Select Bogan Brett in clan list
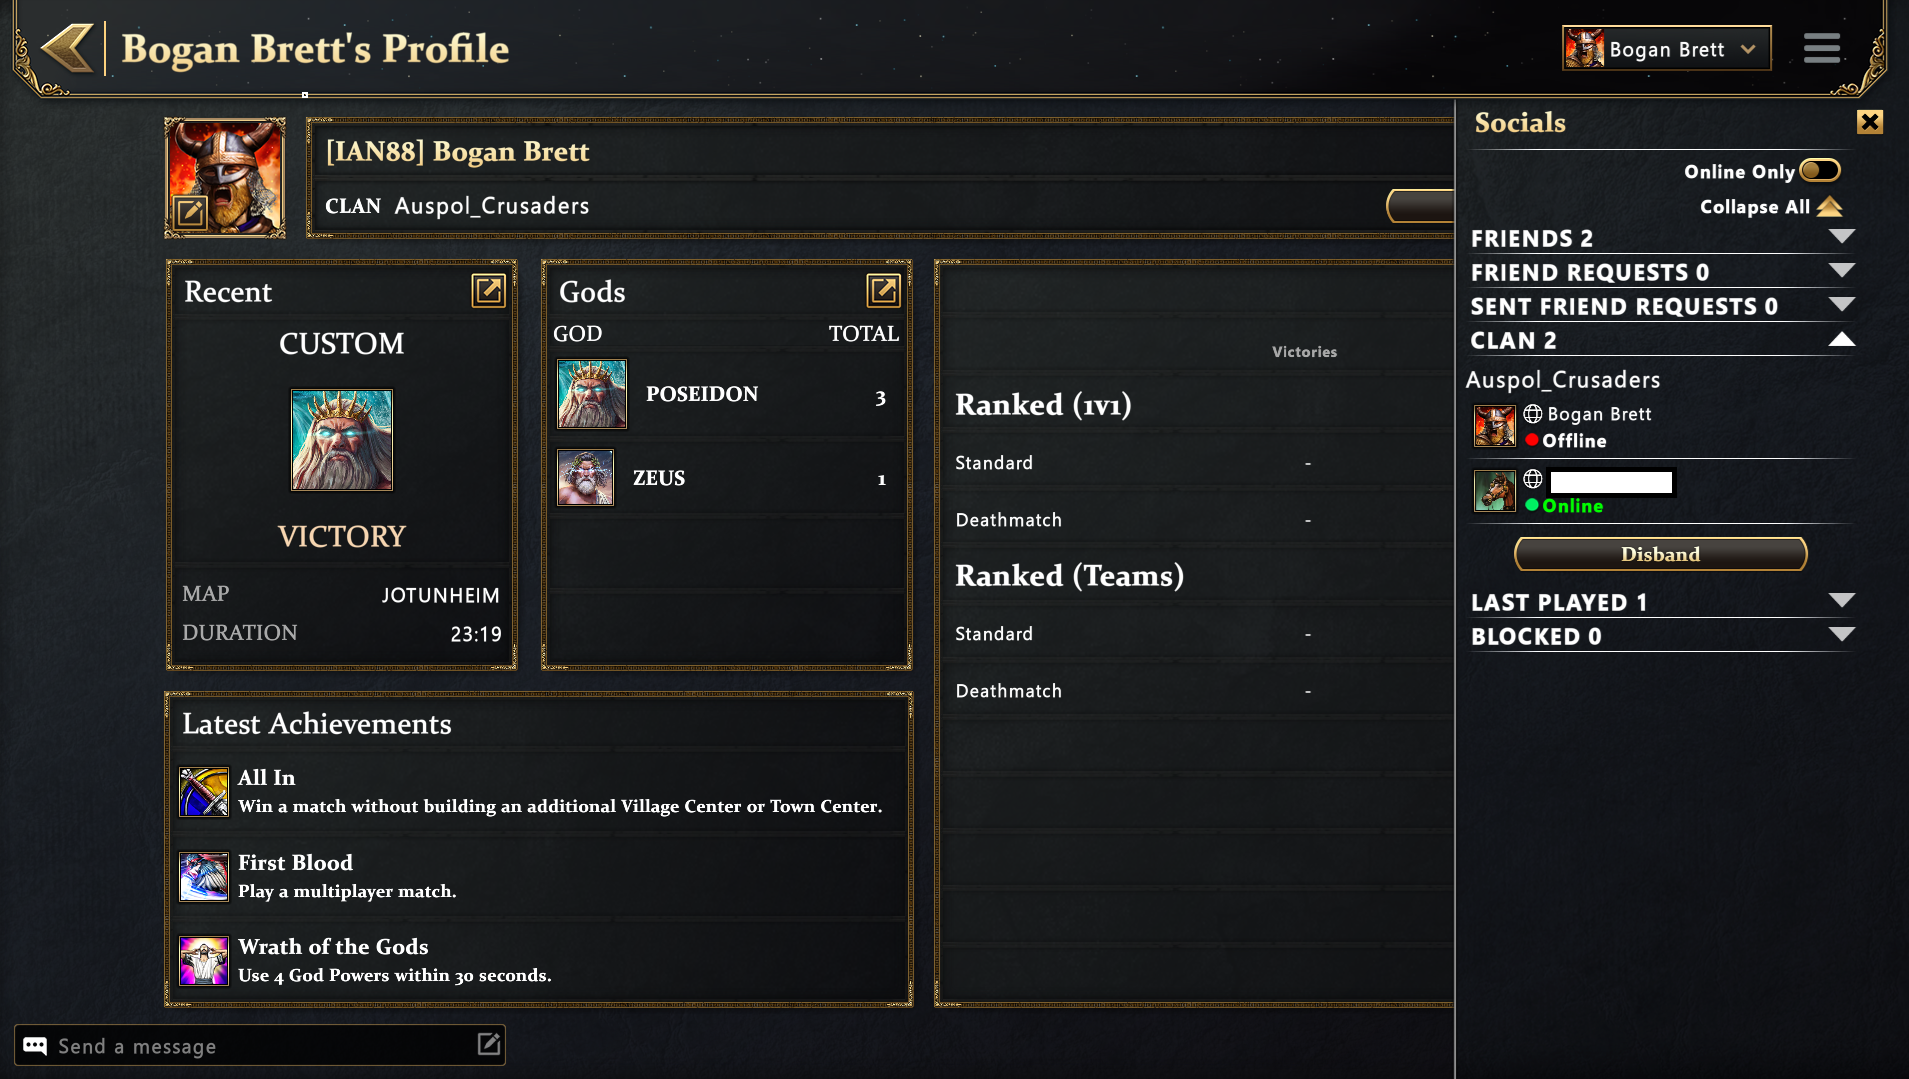Image resolution: width=1909 pixels, height=1079 pixels. coord(1598,415)
